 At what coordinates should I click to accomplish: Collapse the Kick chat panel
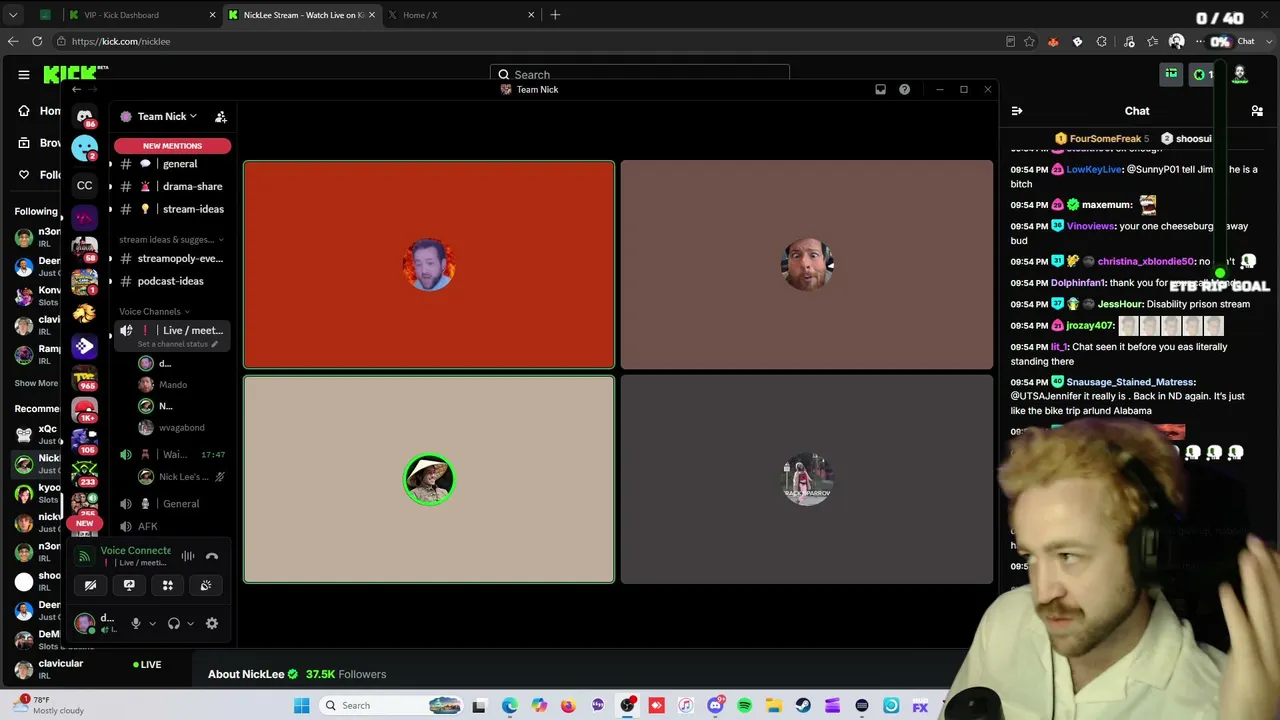click(x=1016, y=111)
